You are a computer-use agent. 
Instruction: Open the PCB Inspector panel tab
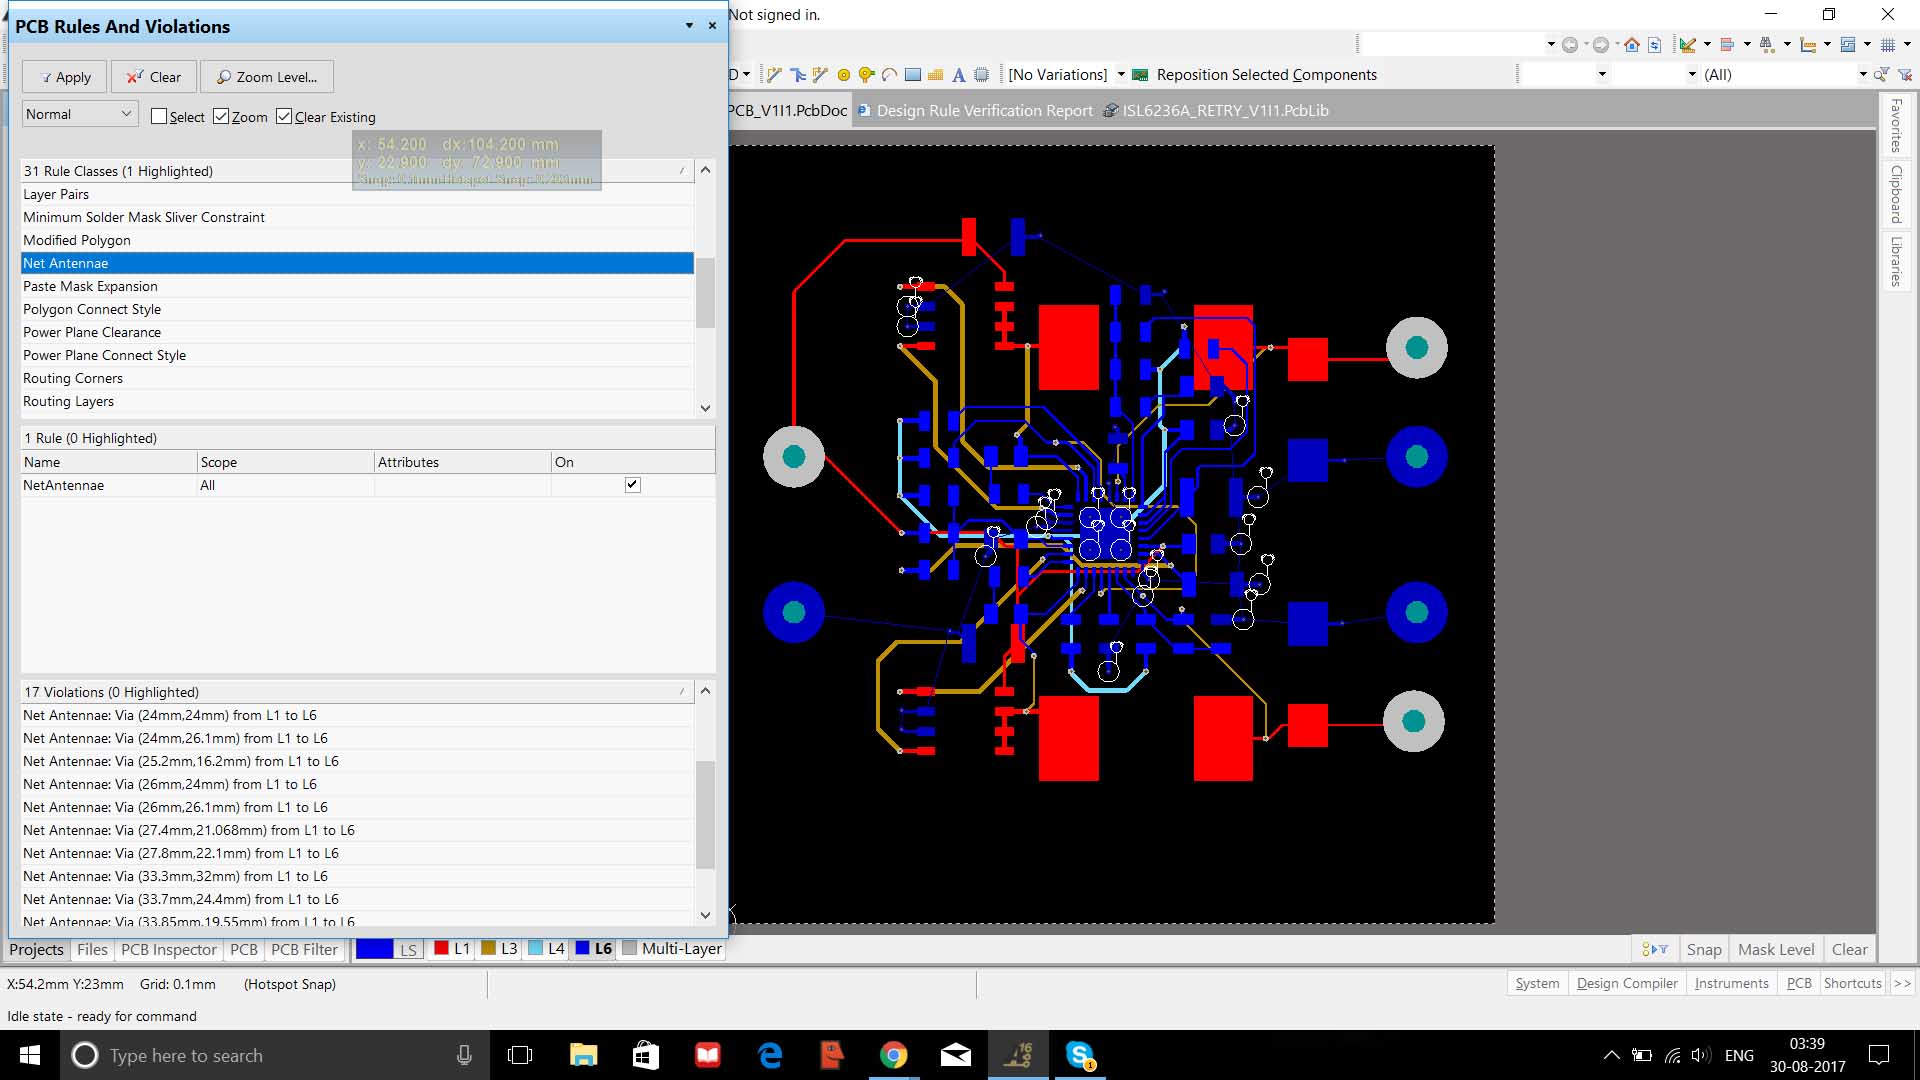point(168,949)
